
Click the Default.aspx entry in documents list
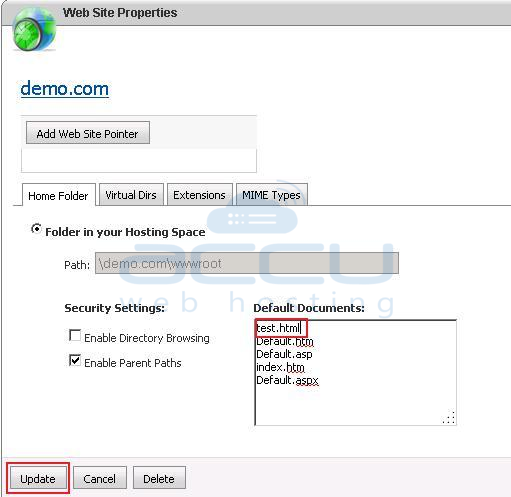[287, 380]
